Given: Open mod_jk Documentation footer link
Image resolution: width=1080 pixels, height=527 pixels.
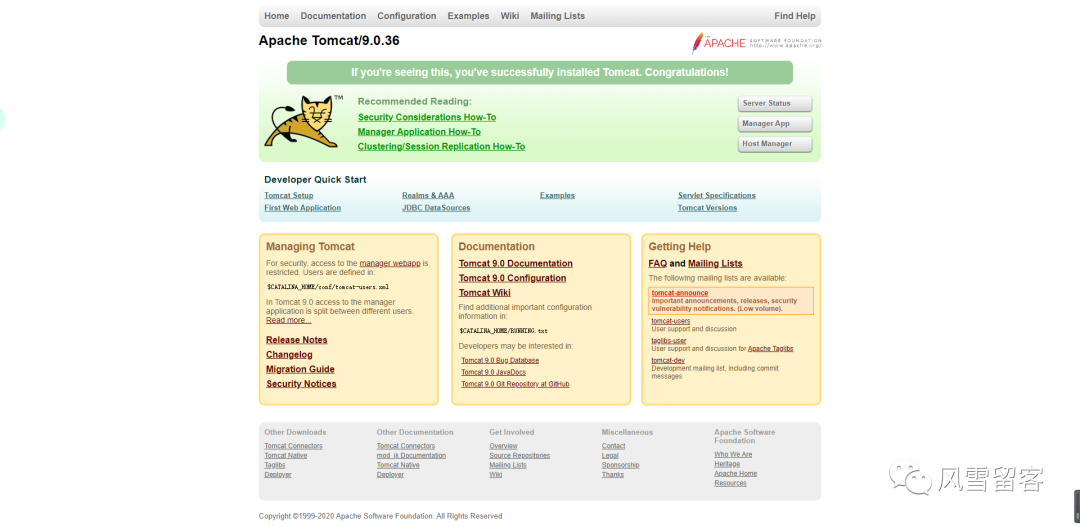Looking at the screenshot, I should (x=411, y=456).
